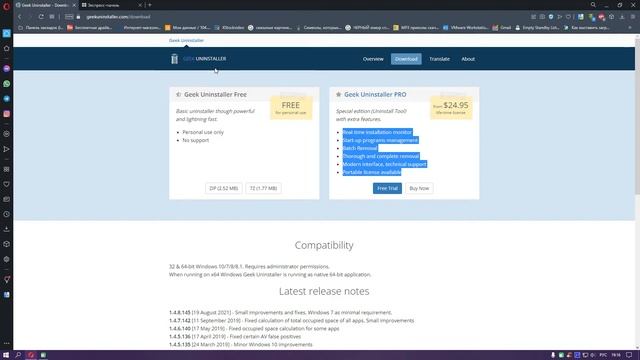Open the Empty Standby List bookmark
This screenshot has height=360, width=640.
537,28
